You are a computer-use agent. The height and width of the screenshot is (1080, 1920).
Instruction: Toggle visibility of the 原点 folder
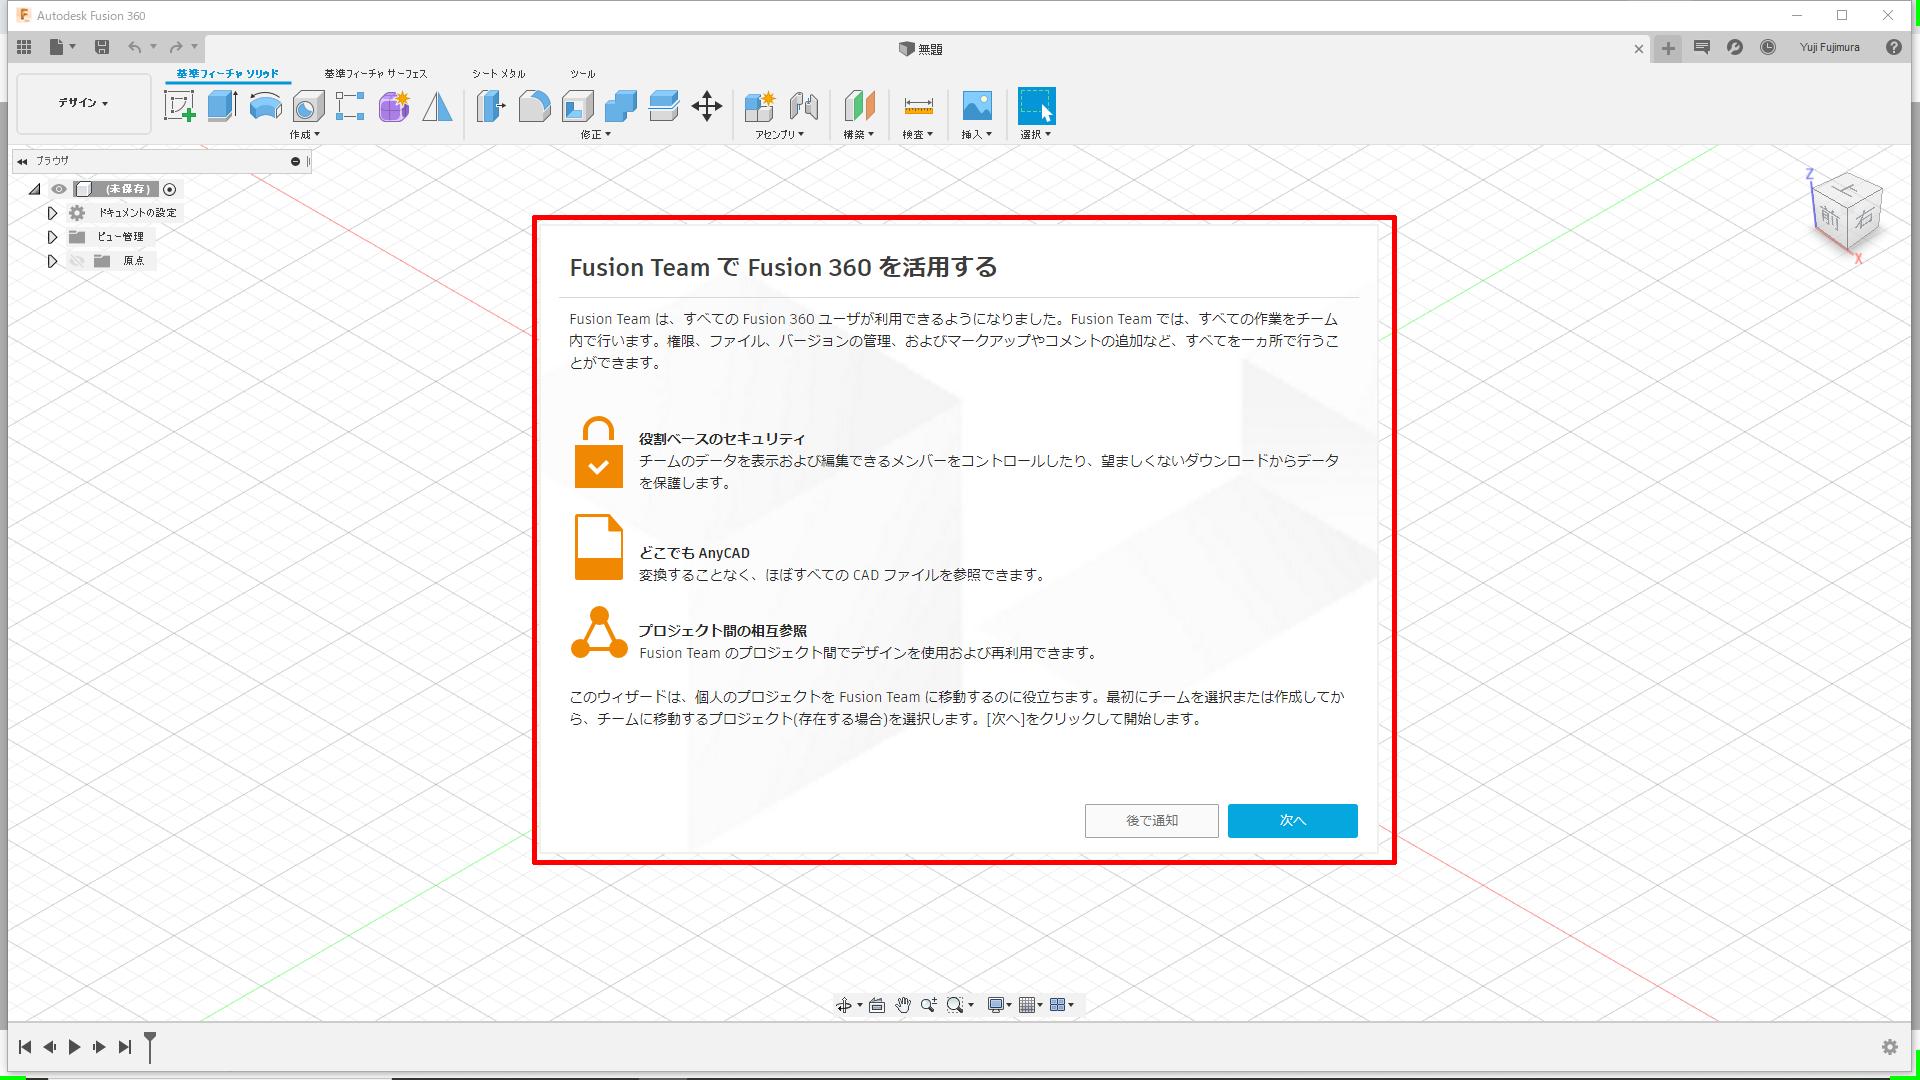(x=77, y=261)
